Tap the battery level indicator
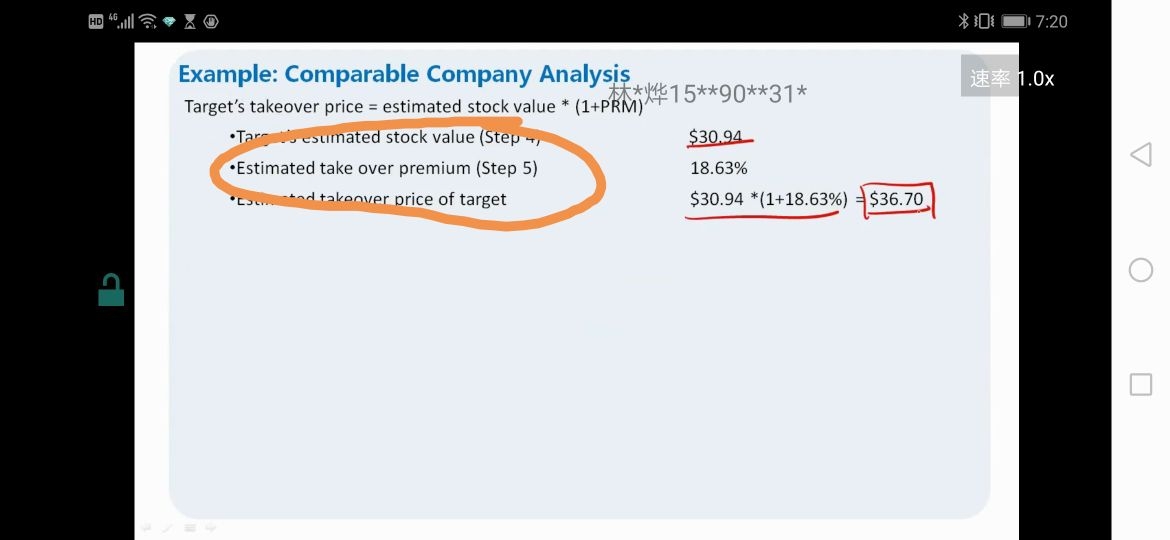 coord(1016,22)
